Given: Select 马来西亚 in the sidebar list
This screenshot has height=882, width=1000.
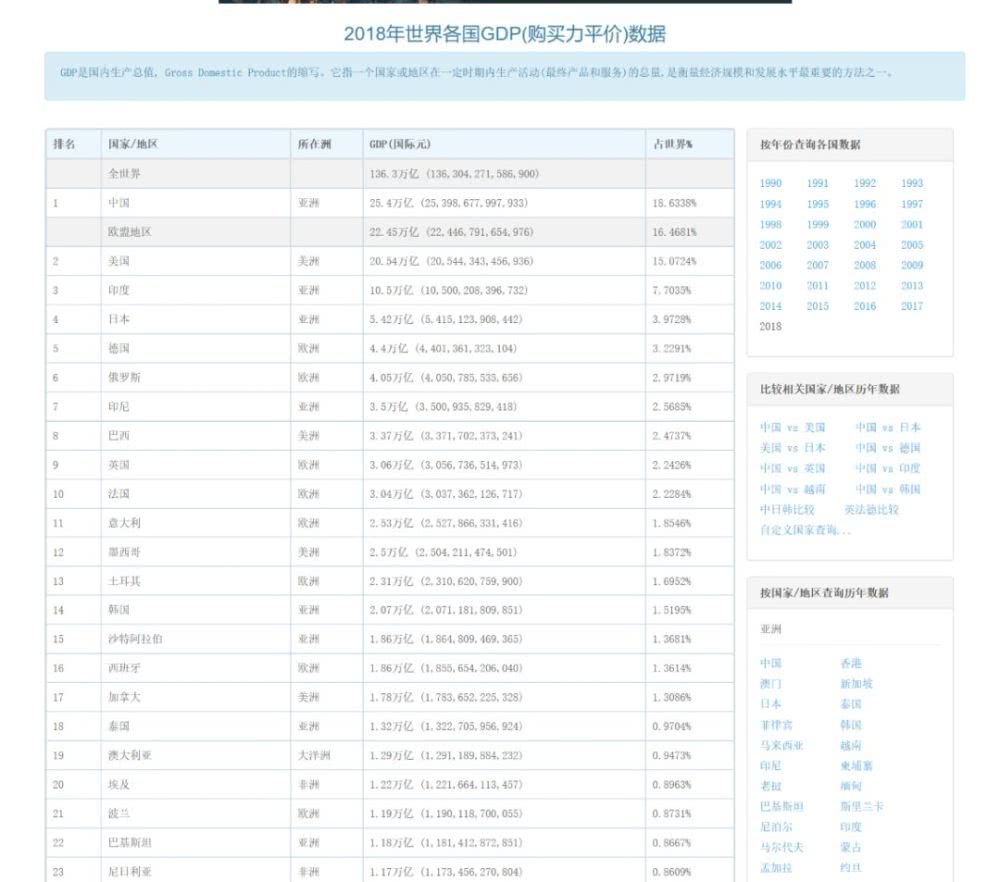Looking at the screenshot, I should pos(782,746).
